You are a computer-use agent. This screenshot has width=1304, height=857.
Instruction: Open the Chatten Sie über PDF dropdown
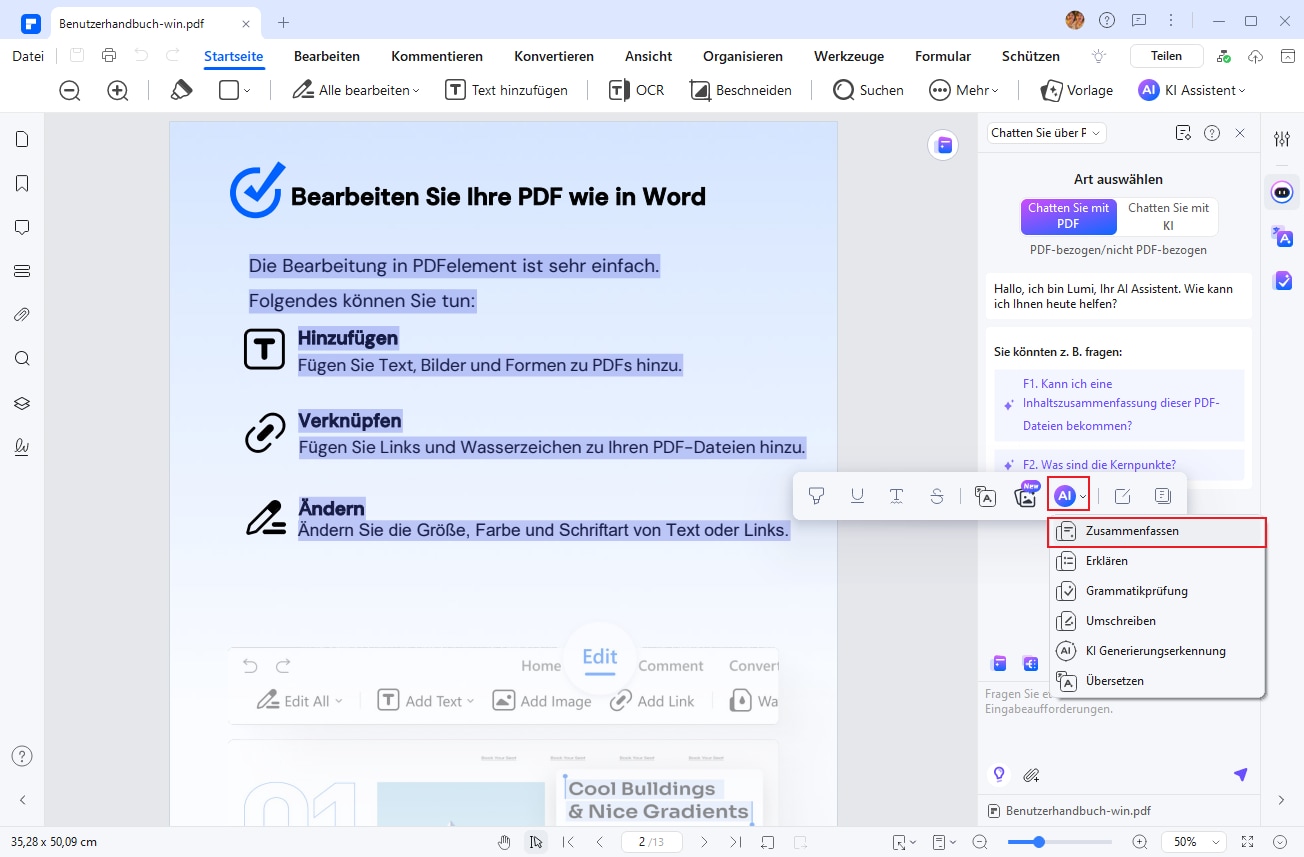[1046, 132]
